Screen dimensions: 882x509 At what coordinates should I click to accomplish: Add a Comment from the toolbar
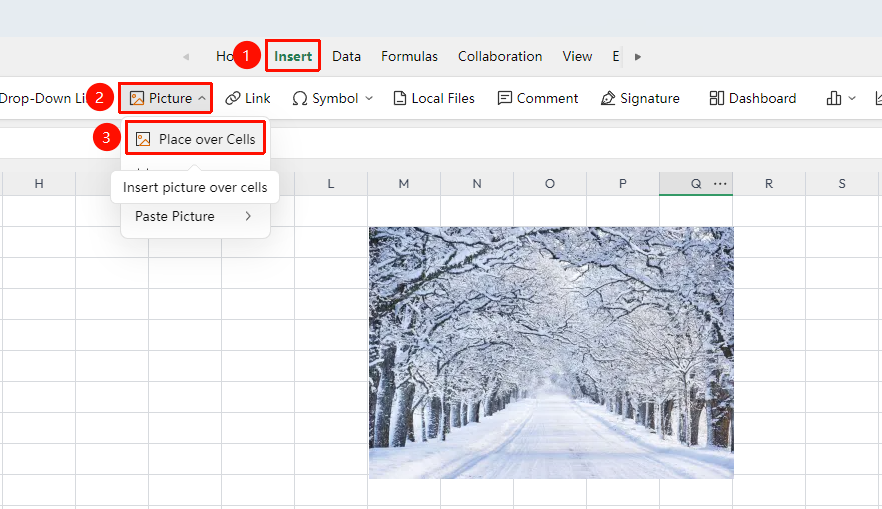click(538, 98)
